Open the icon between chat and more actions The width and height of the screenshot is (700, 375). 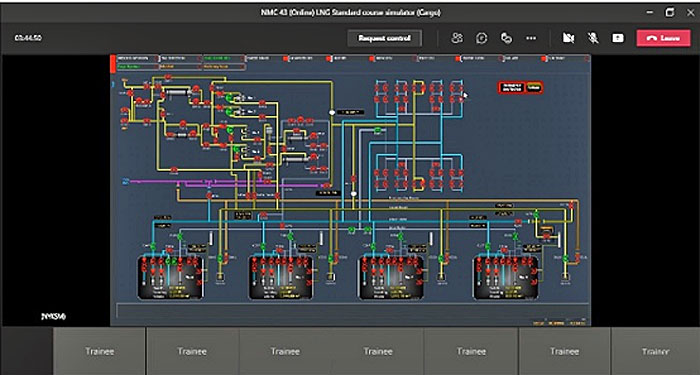(506, 38)
